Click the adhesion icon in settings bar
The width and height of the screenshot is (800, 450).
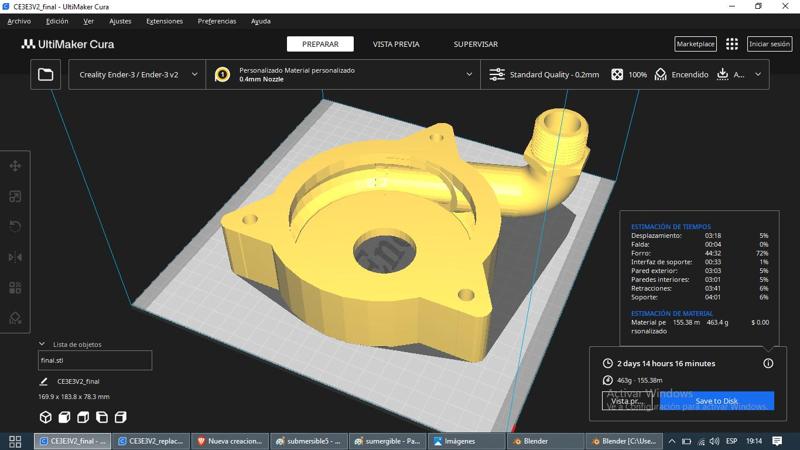point(722,74)
